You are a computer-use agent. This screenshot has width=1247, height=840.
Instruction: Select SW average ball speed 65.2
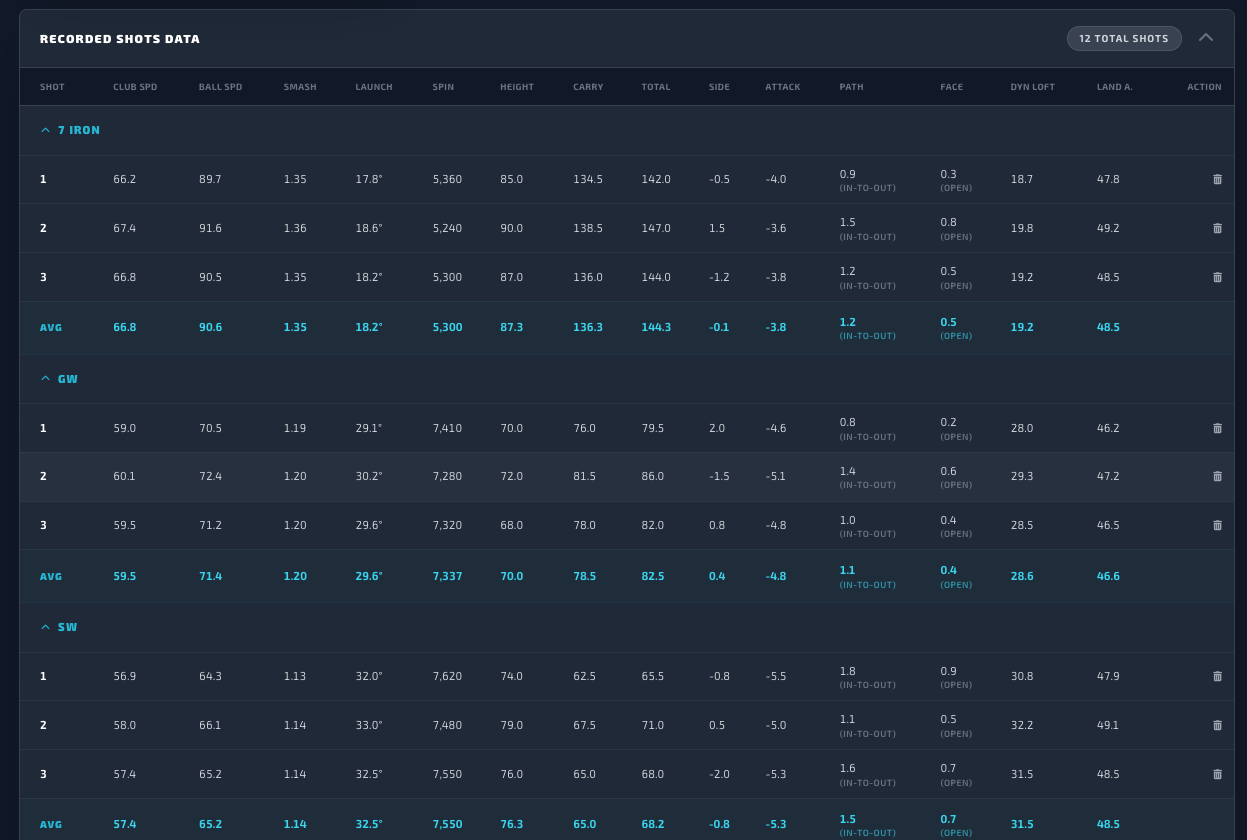tap(210, 824)
